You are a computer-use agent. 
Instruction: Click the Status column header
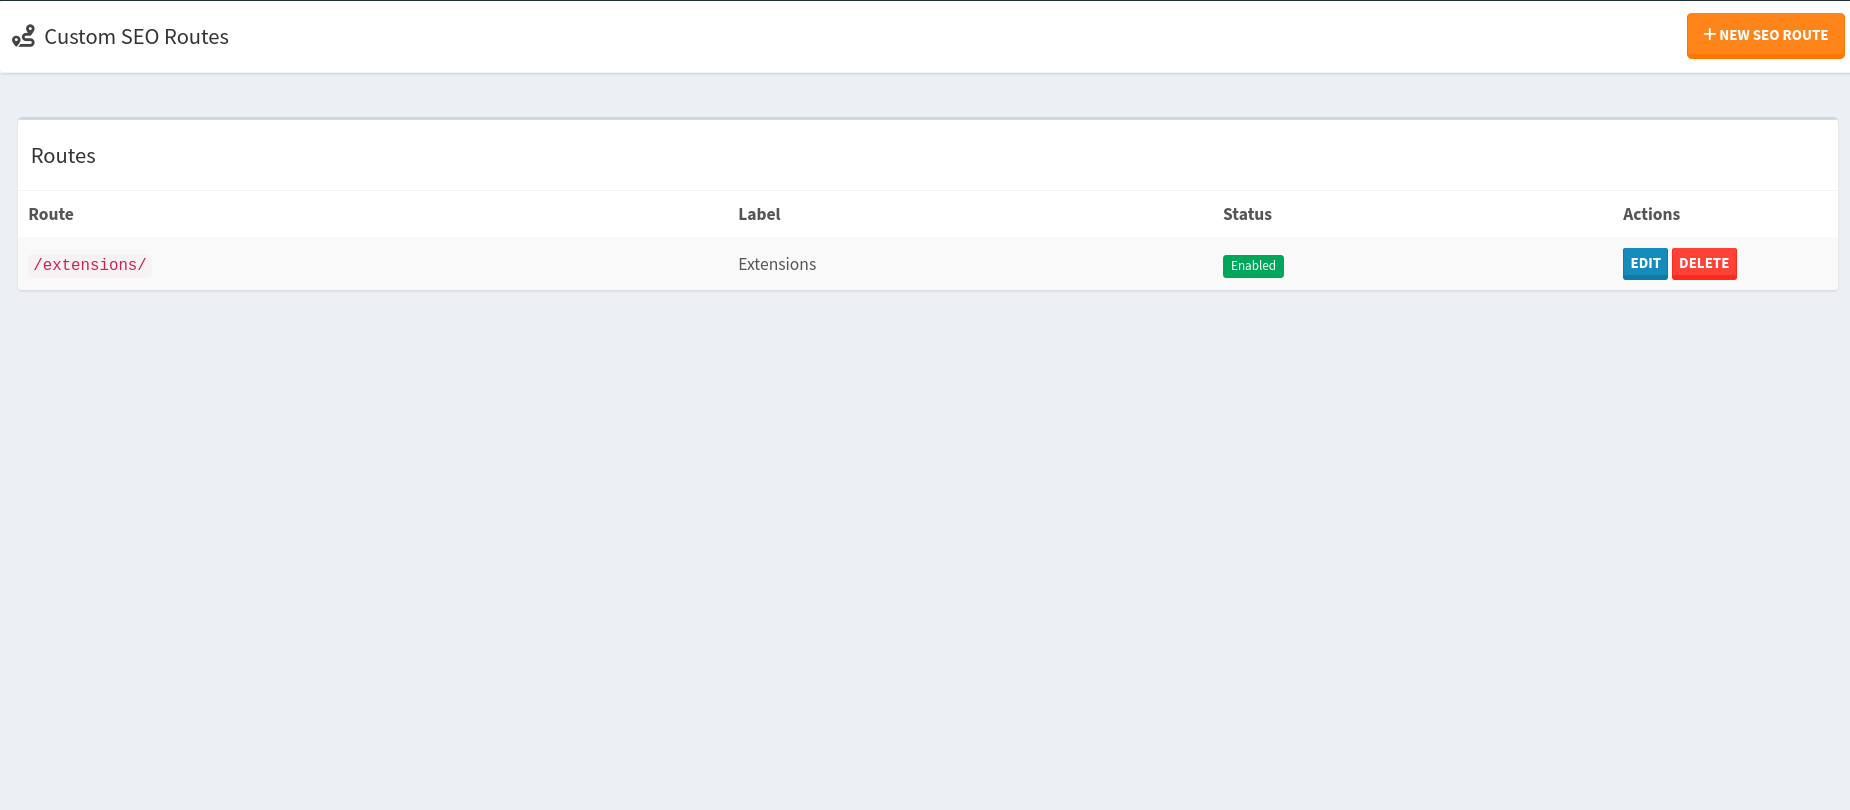coord(1247,214)
